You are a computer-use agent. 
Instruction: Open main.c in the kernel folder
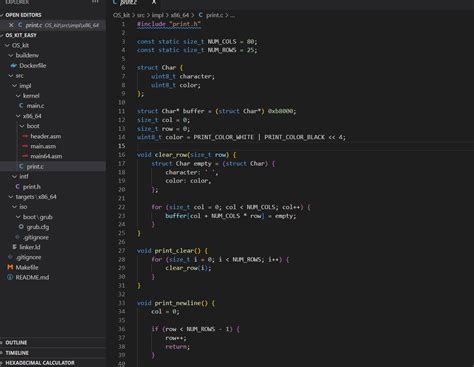[x=35, y=106]
